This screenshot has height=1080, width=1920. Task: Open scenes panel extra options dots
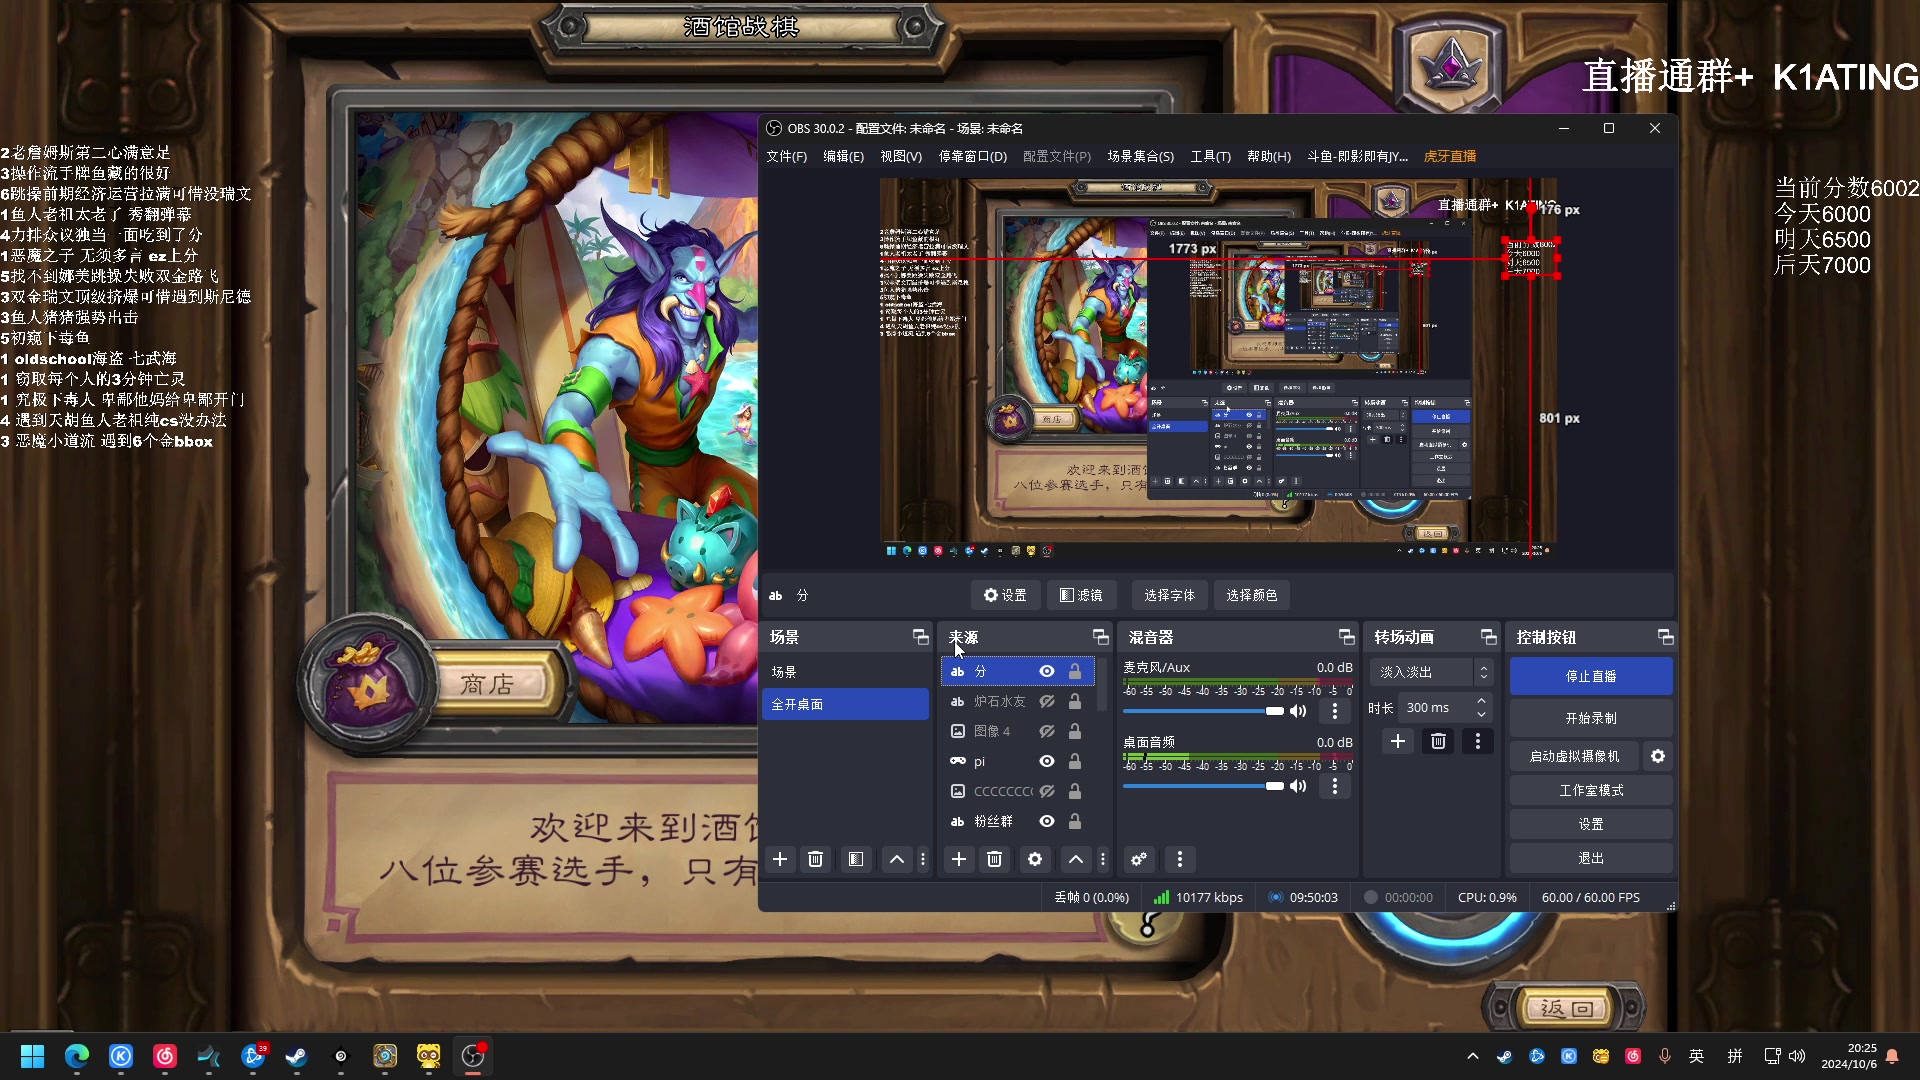coord(922,859)
